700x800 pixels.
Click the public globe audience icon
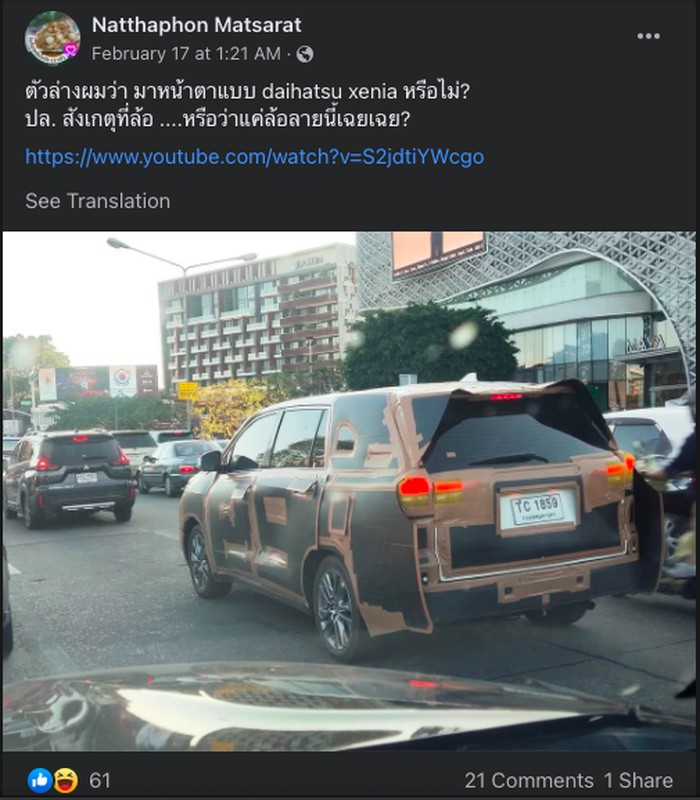[305, 54]
